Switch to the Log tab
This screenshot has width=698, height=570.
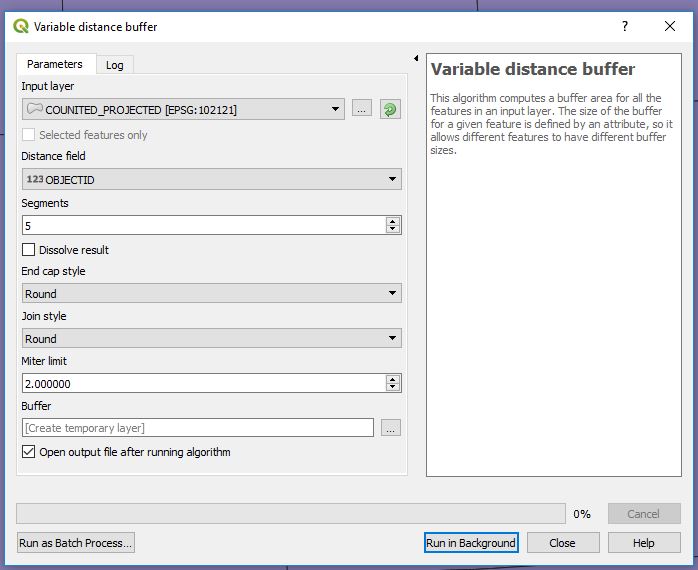(x=115, y=65)
